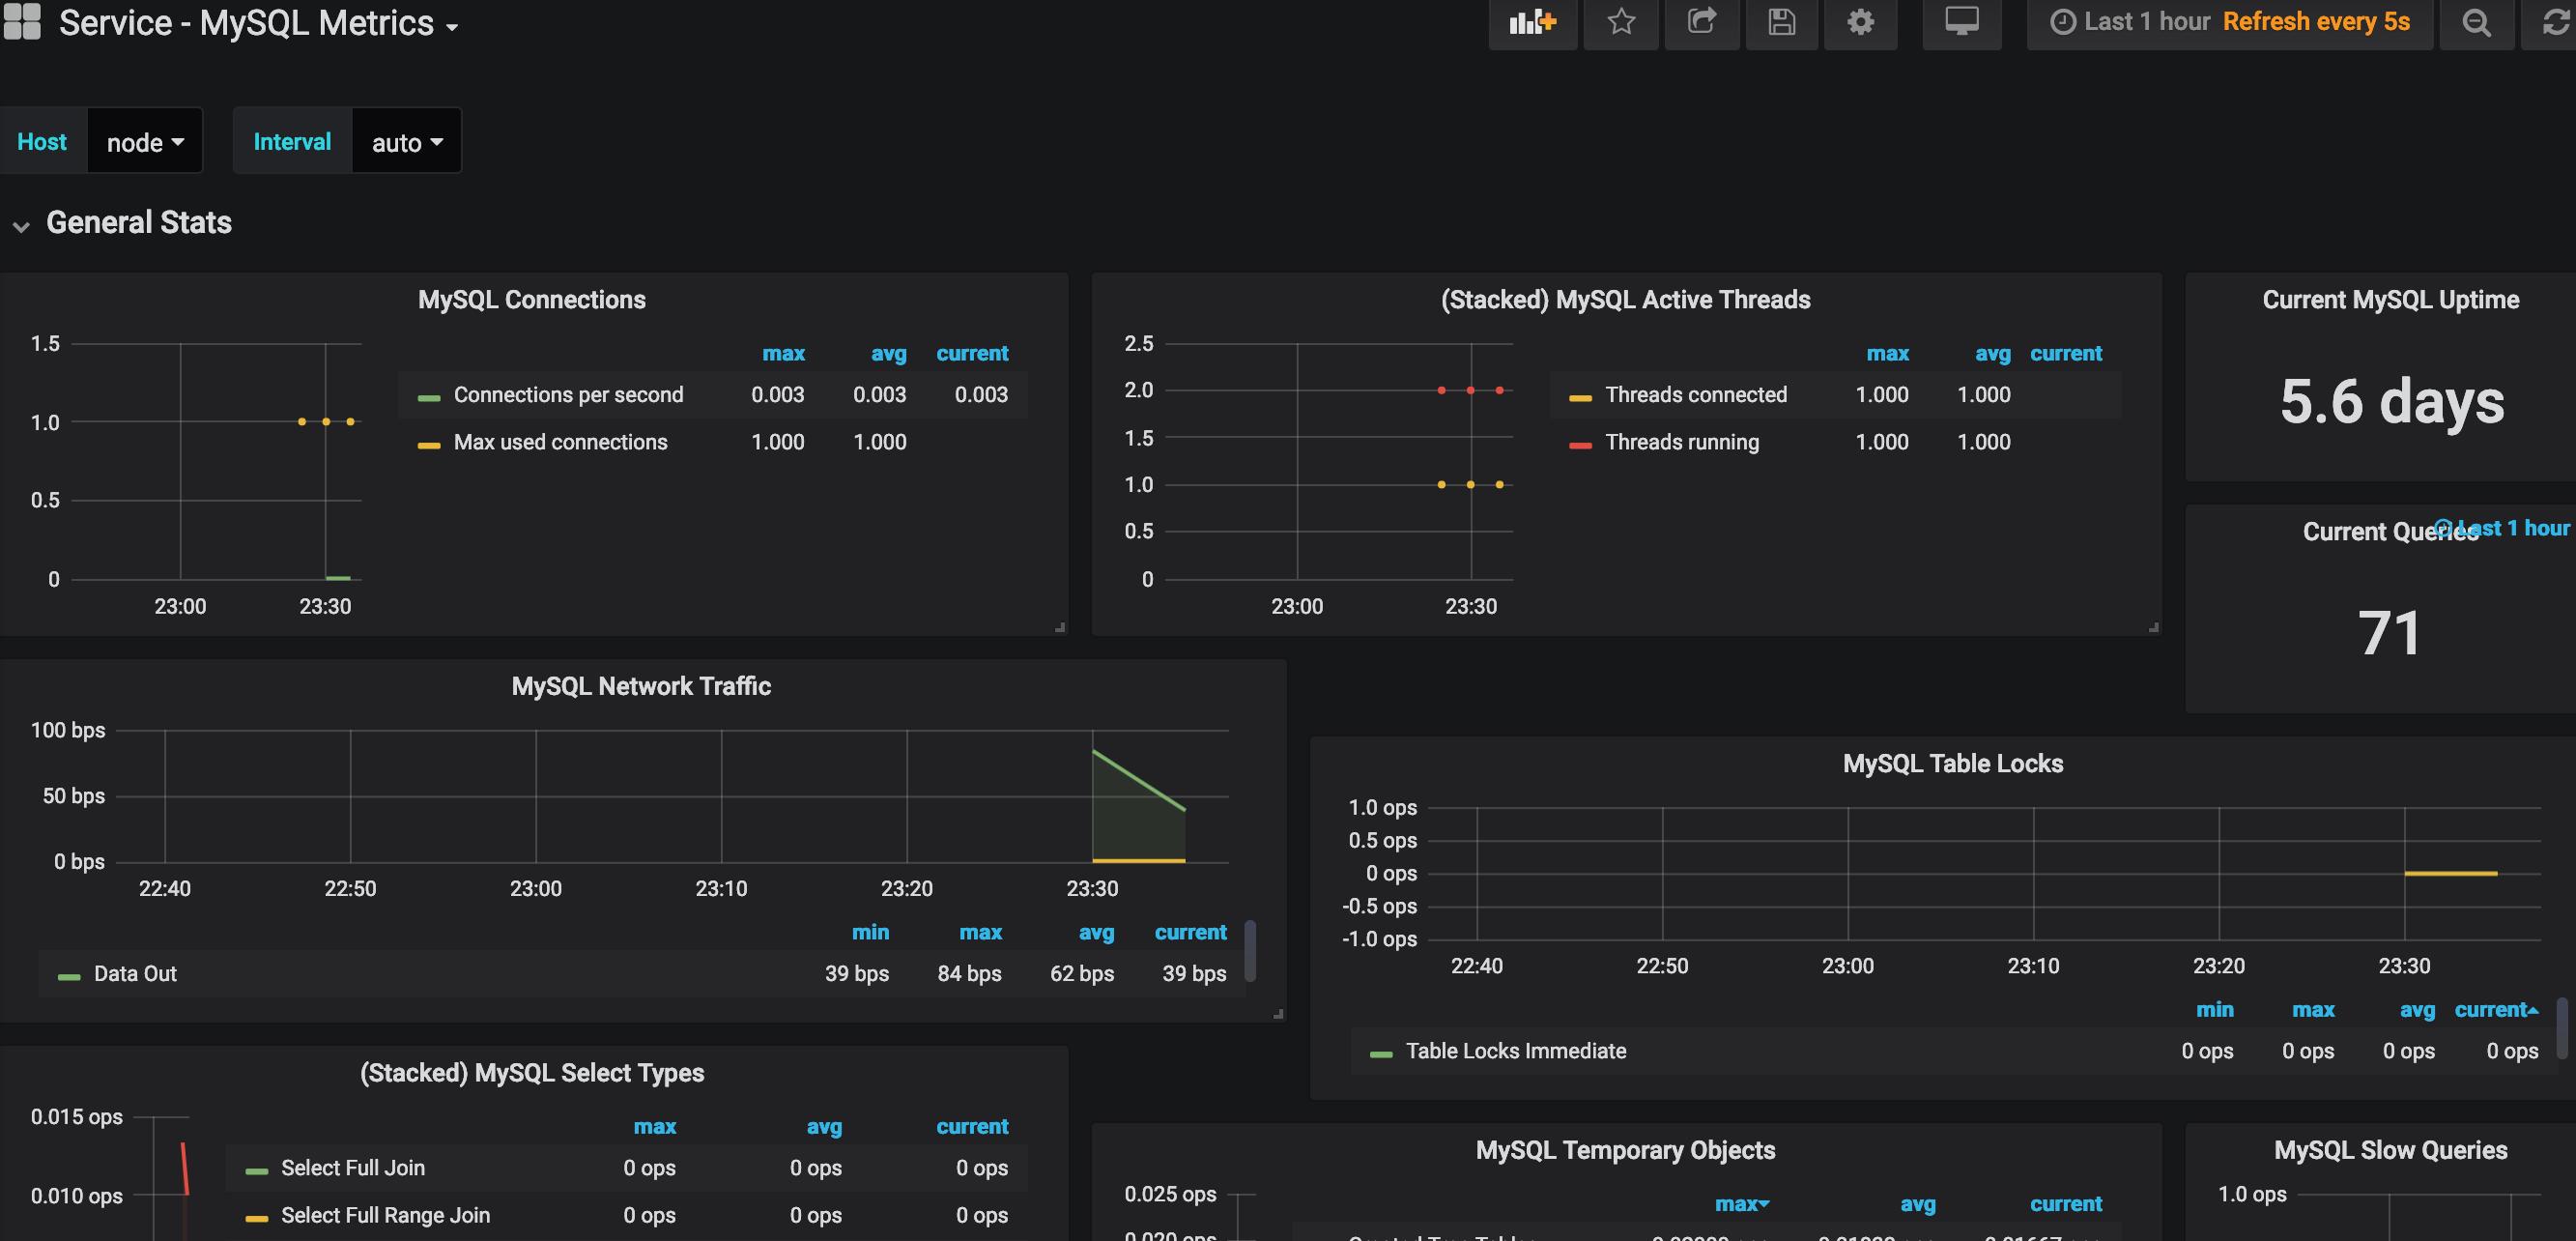Click the Interval variable label
2576x1241 pixels.
point(292,142)
